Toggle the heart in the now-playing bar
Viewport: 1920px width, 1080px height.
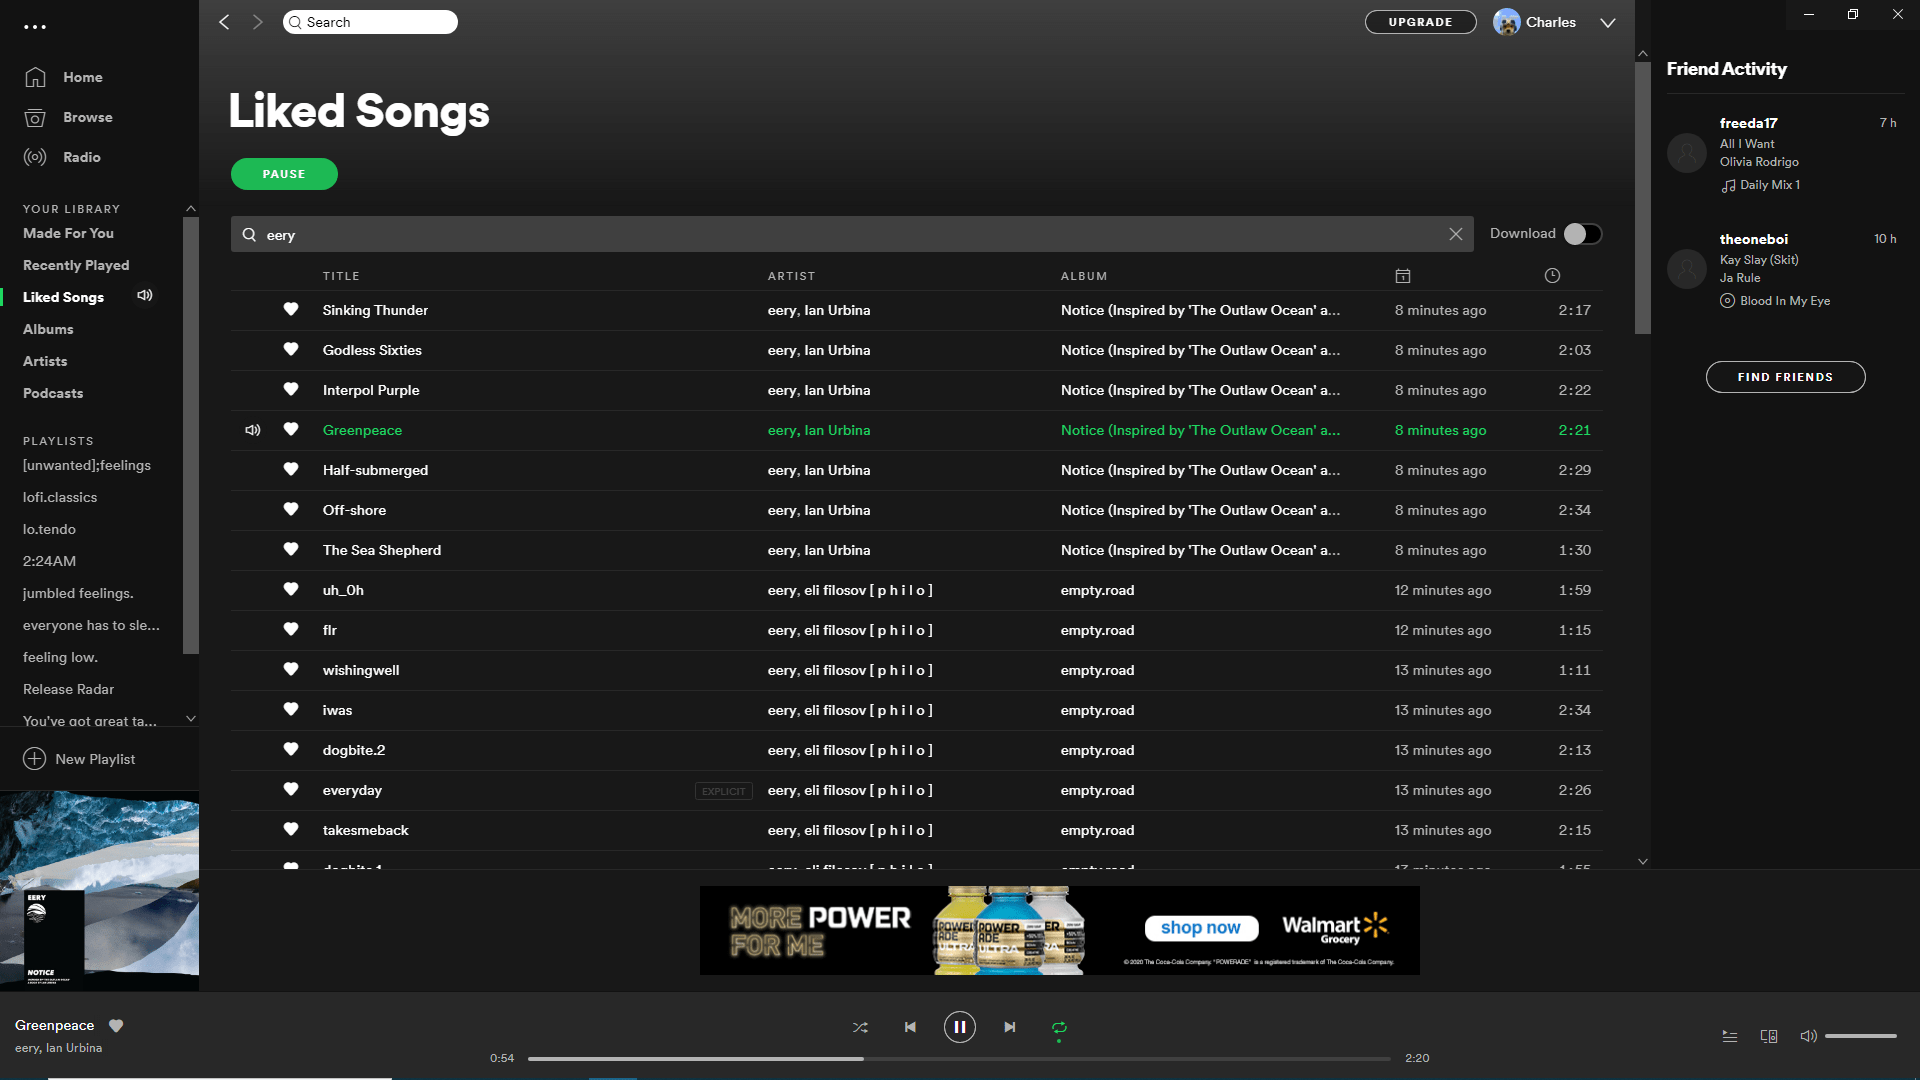tap(116, 1025)
